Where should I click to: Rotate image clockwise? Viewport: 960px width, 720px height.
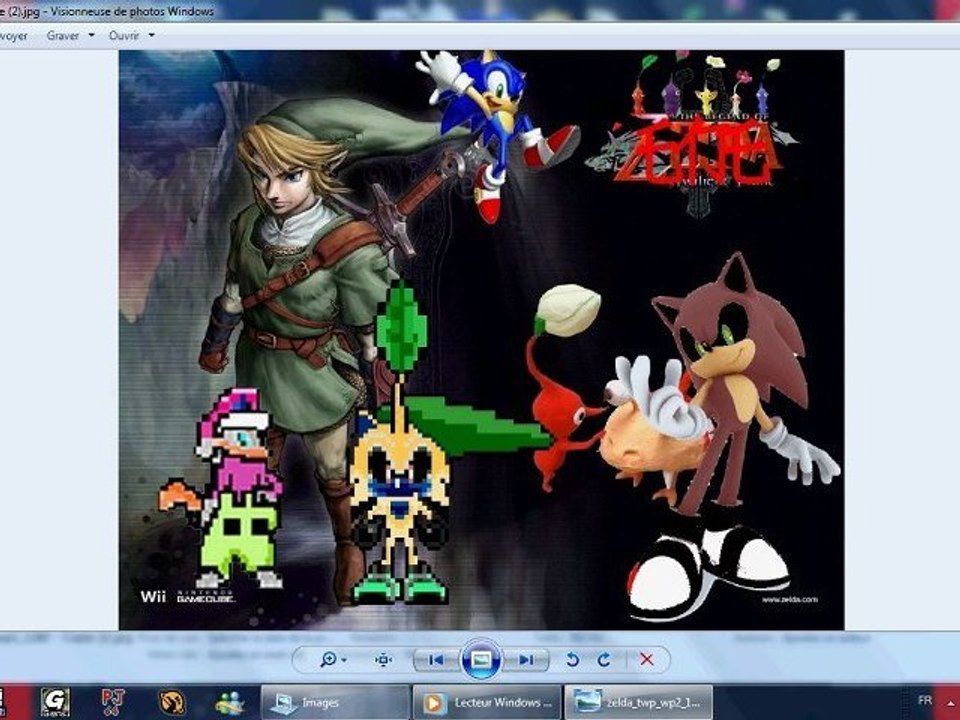604,659
